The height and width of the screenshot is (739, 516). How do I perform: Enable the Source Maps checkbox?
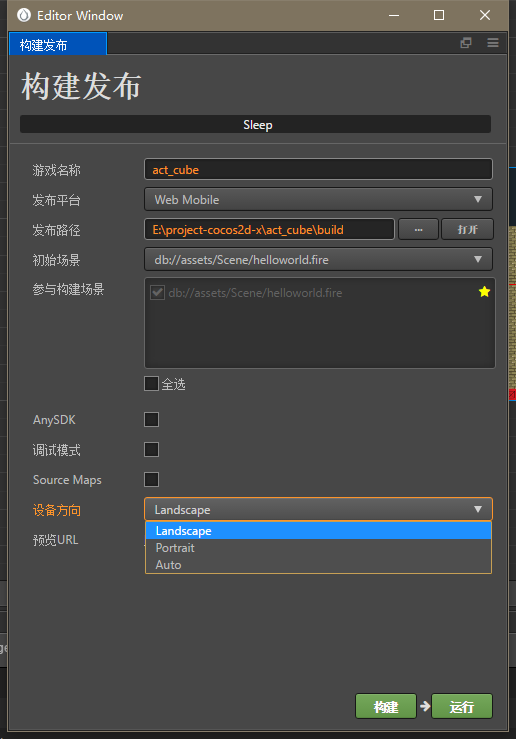[151, 479]
